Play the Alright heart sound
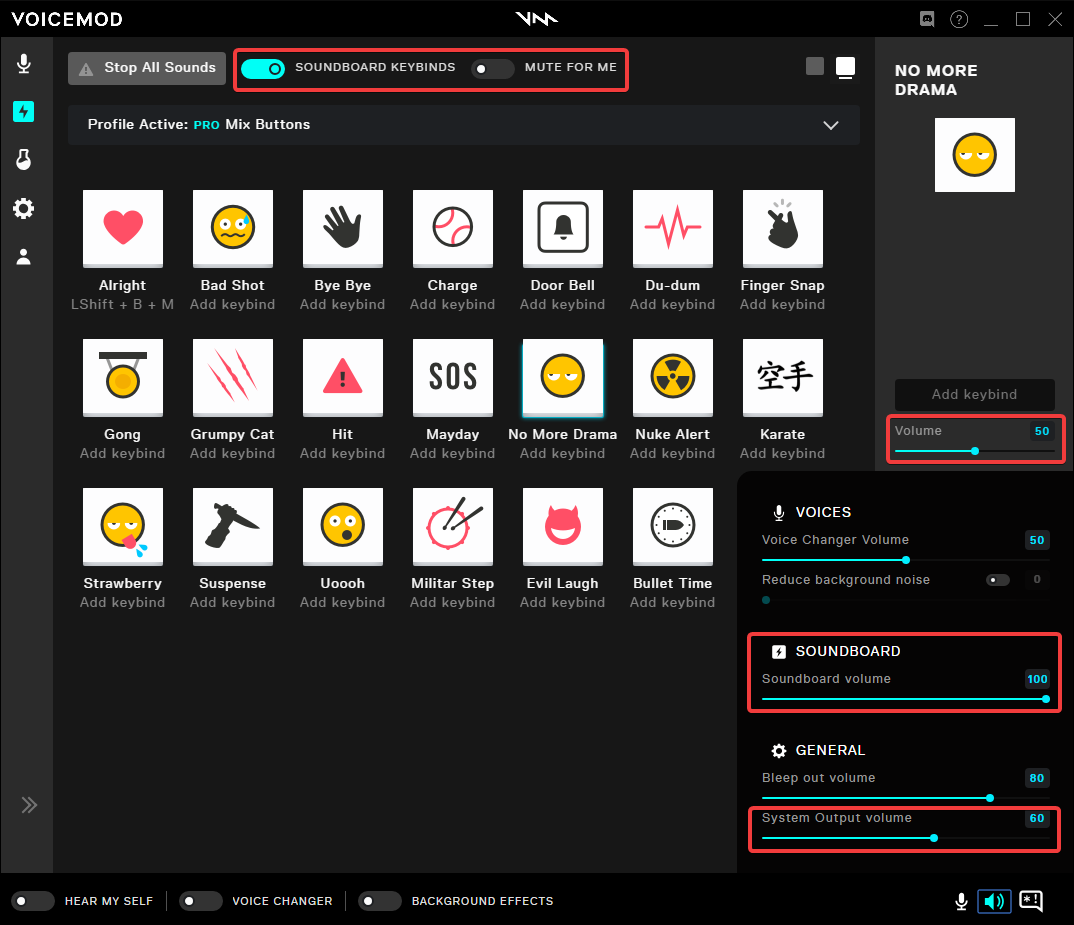The width and height of the screenshot is (1074, 925). (123, 229)
